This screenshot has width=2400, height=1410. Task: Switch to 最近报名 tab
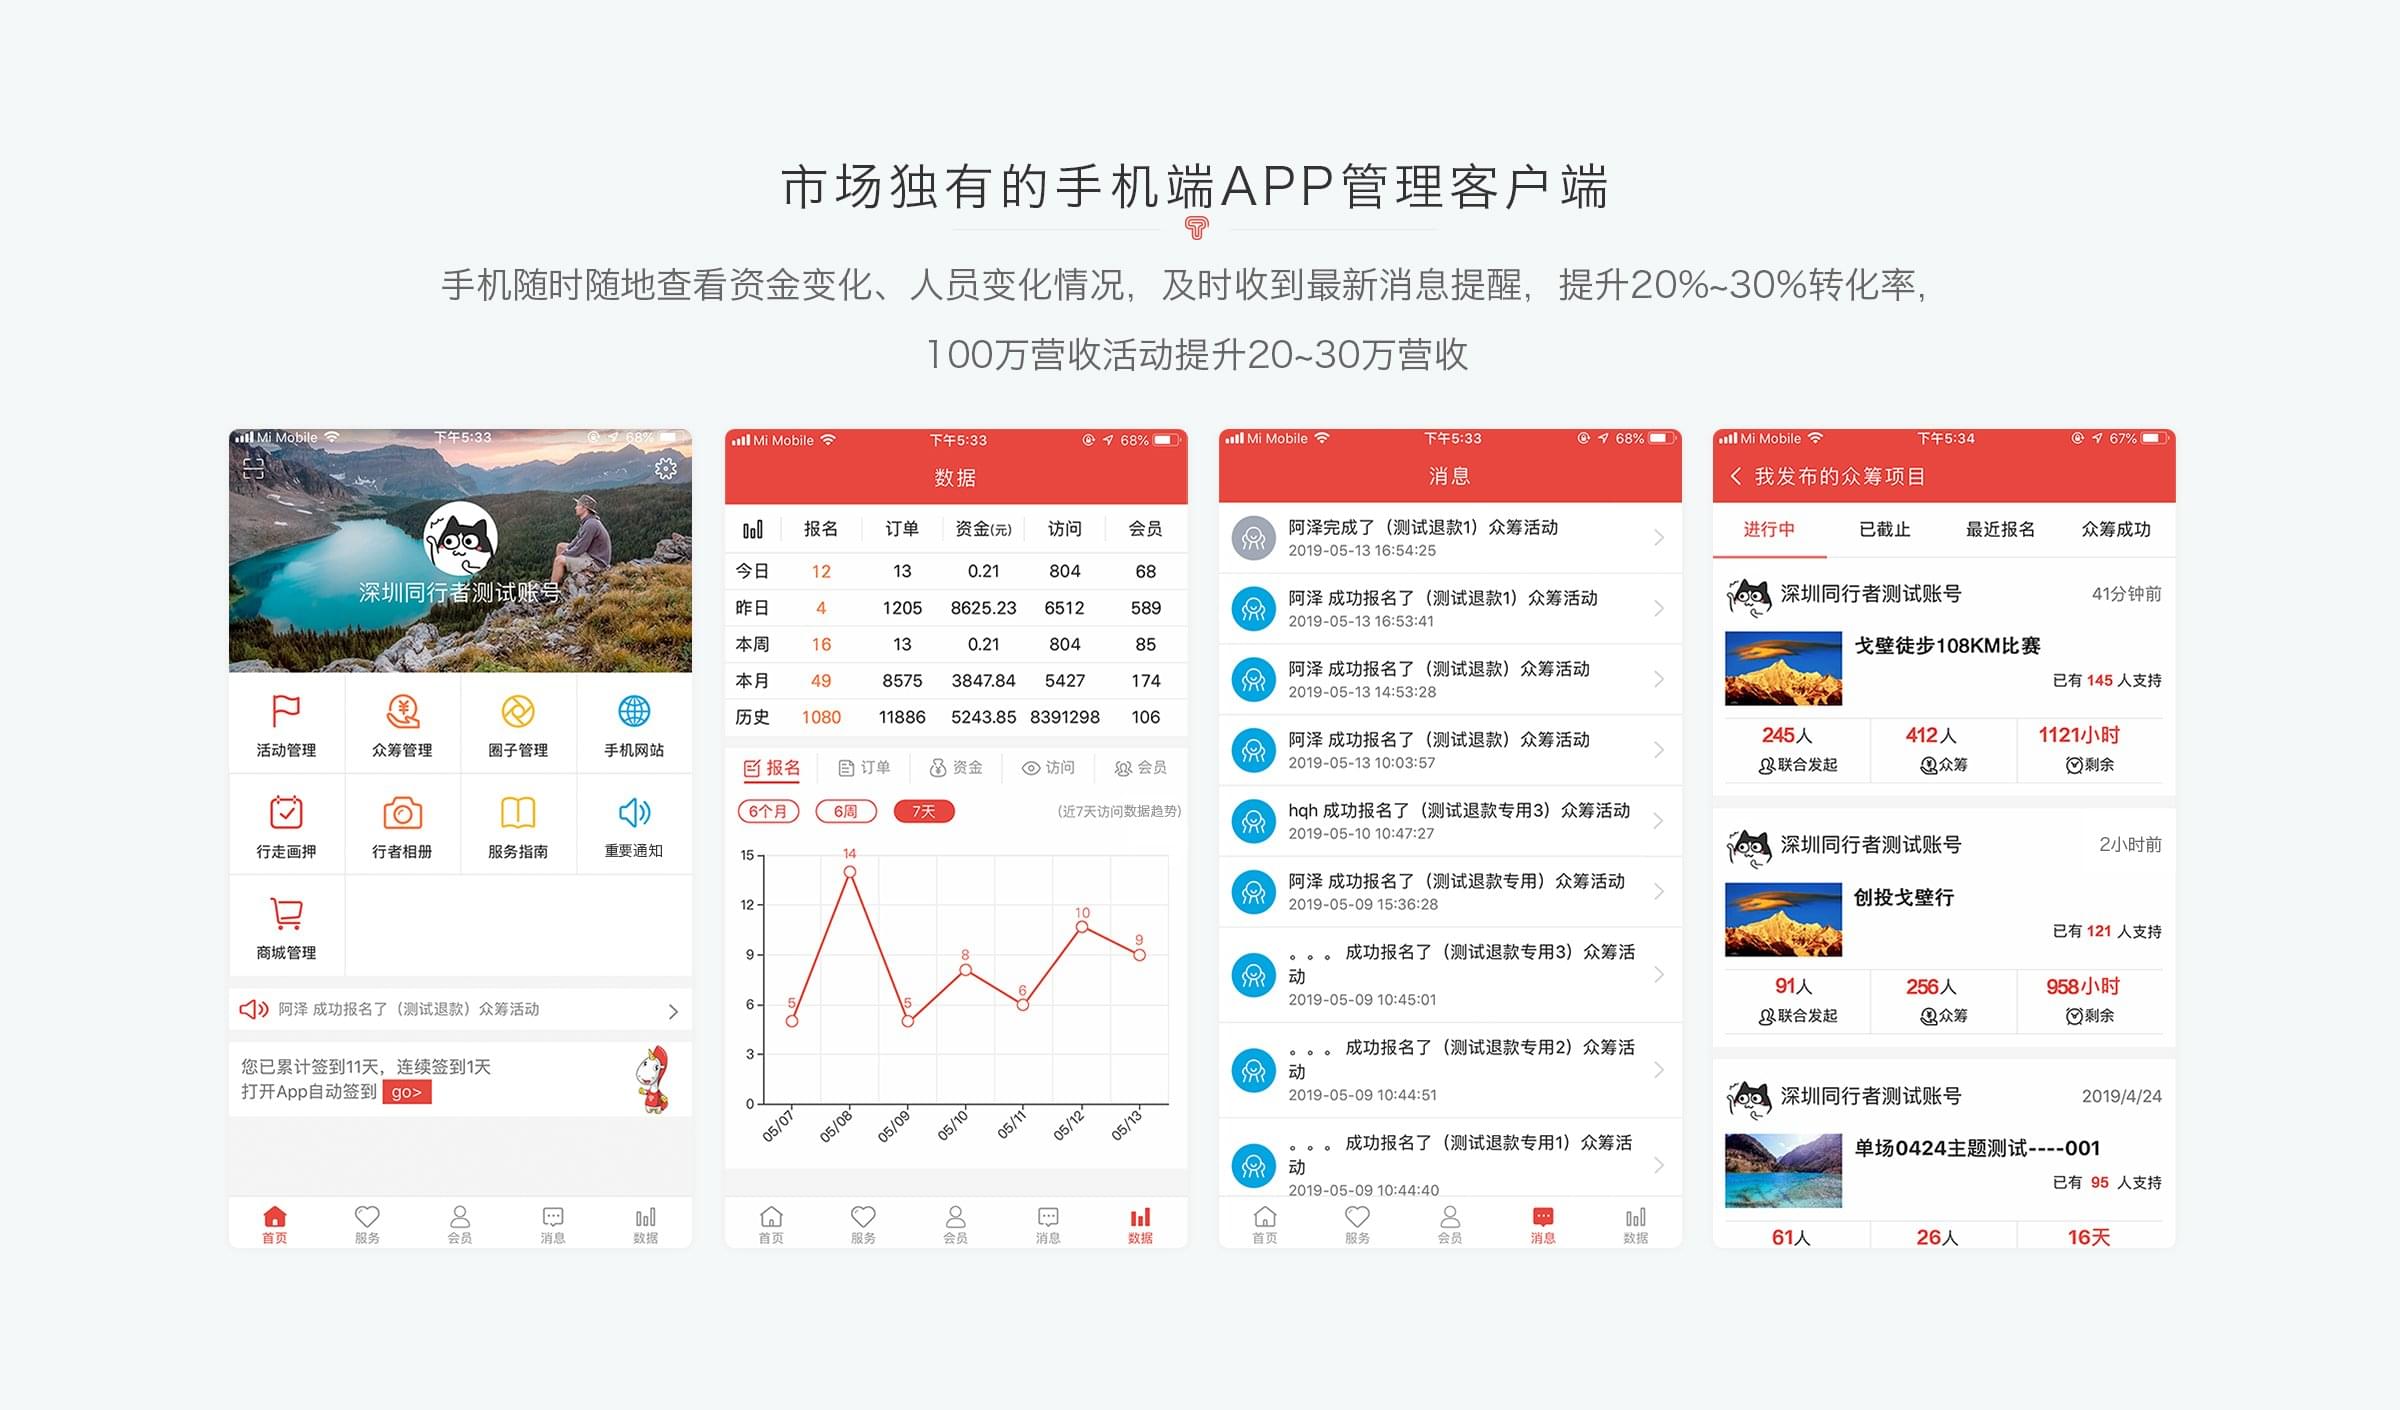tap(2000, 529)
